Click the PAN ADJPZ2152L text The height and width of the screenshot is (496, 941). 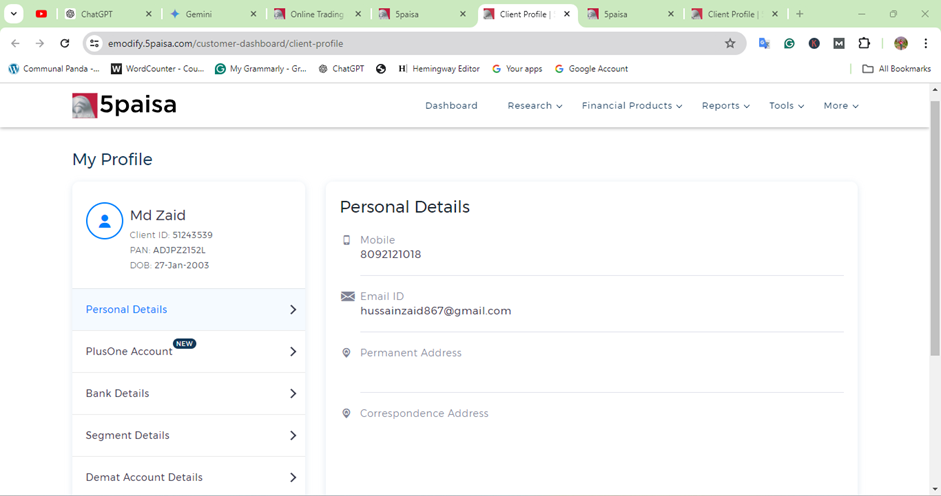[167, 250]
